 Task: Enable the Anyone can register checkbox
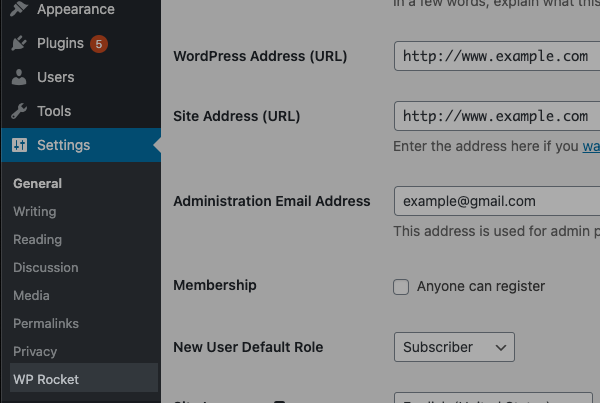point(401,287)
